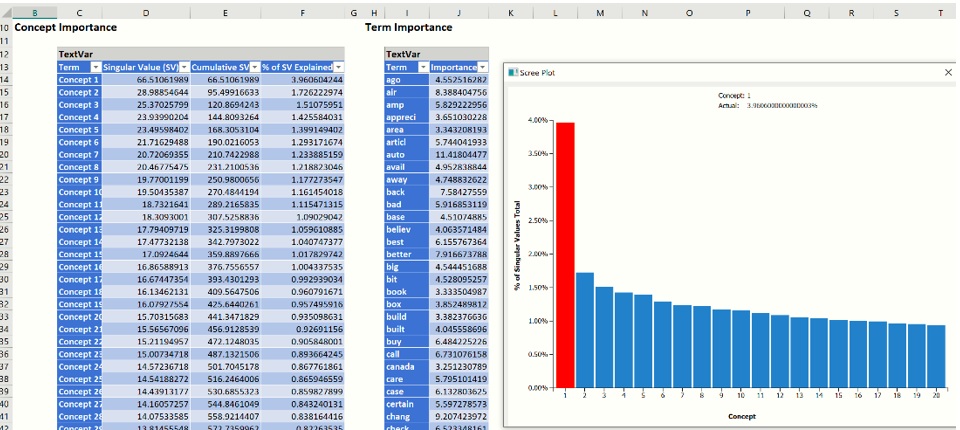Select row 10 header
The width and height of the screenshot is (960, 430).
click(x=6, y=27)
